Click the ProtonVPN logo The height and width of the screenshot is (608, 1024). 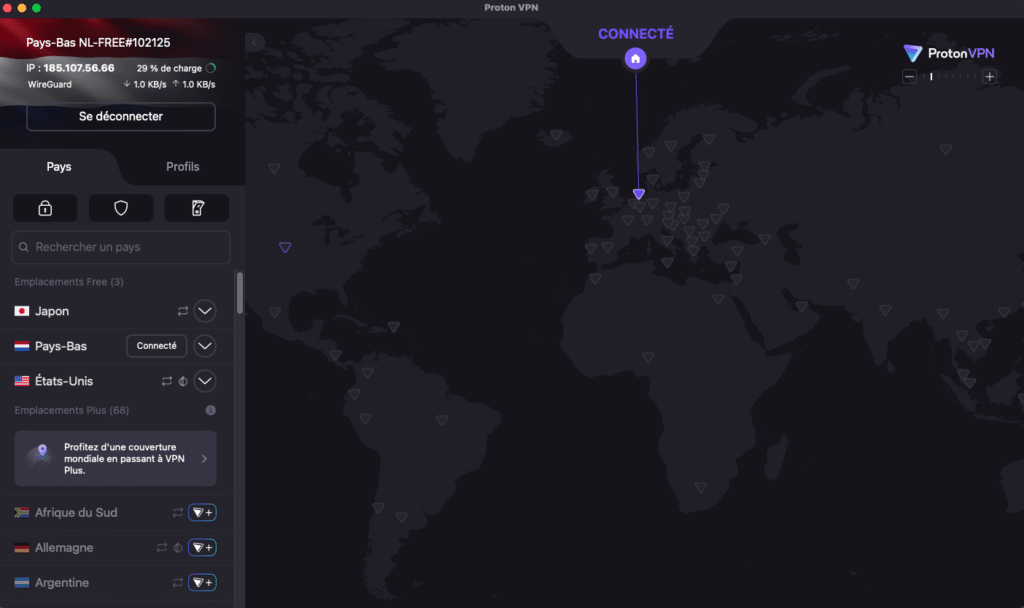[x=949, y=53]
